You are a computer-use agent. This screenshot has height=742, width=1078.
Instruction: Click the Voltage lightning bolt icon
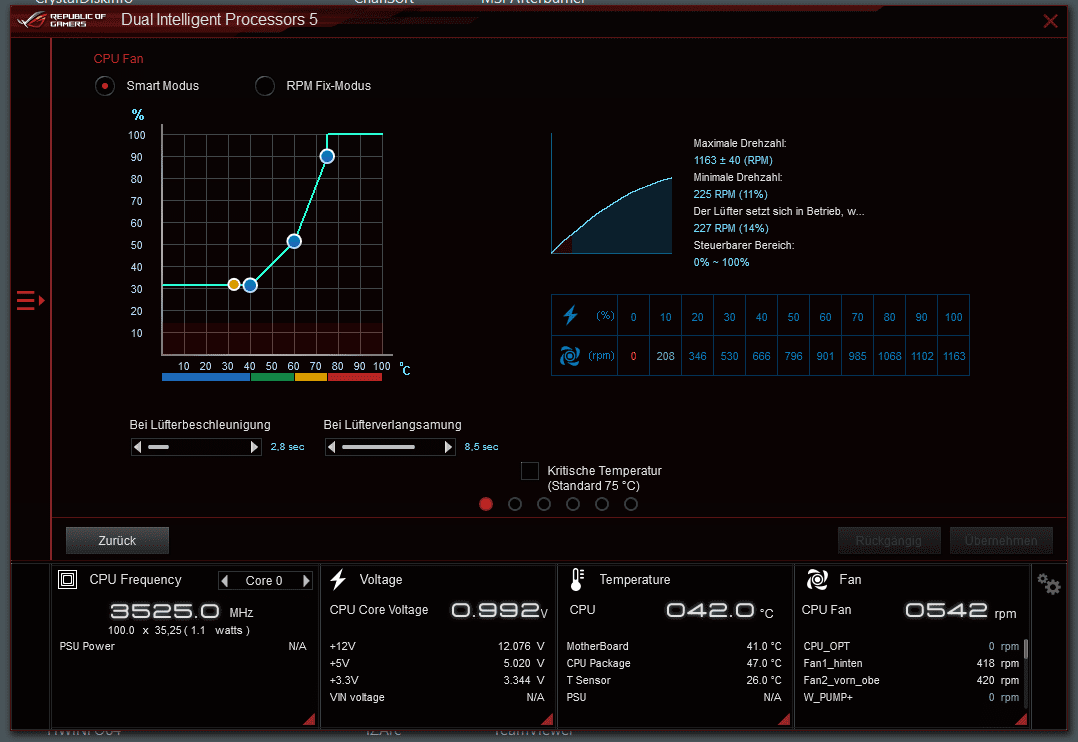click(x=338, y=580)
